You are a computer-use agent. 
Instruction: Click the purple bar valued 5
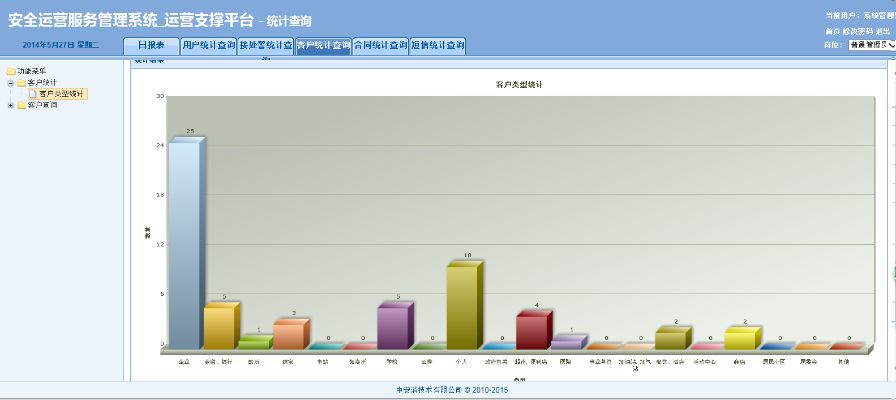pyautogui.click(x=393, y=326)
